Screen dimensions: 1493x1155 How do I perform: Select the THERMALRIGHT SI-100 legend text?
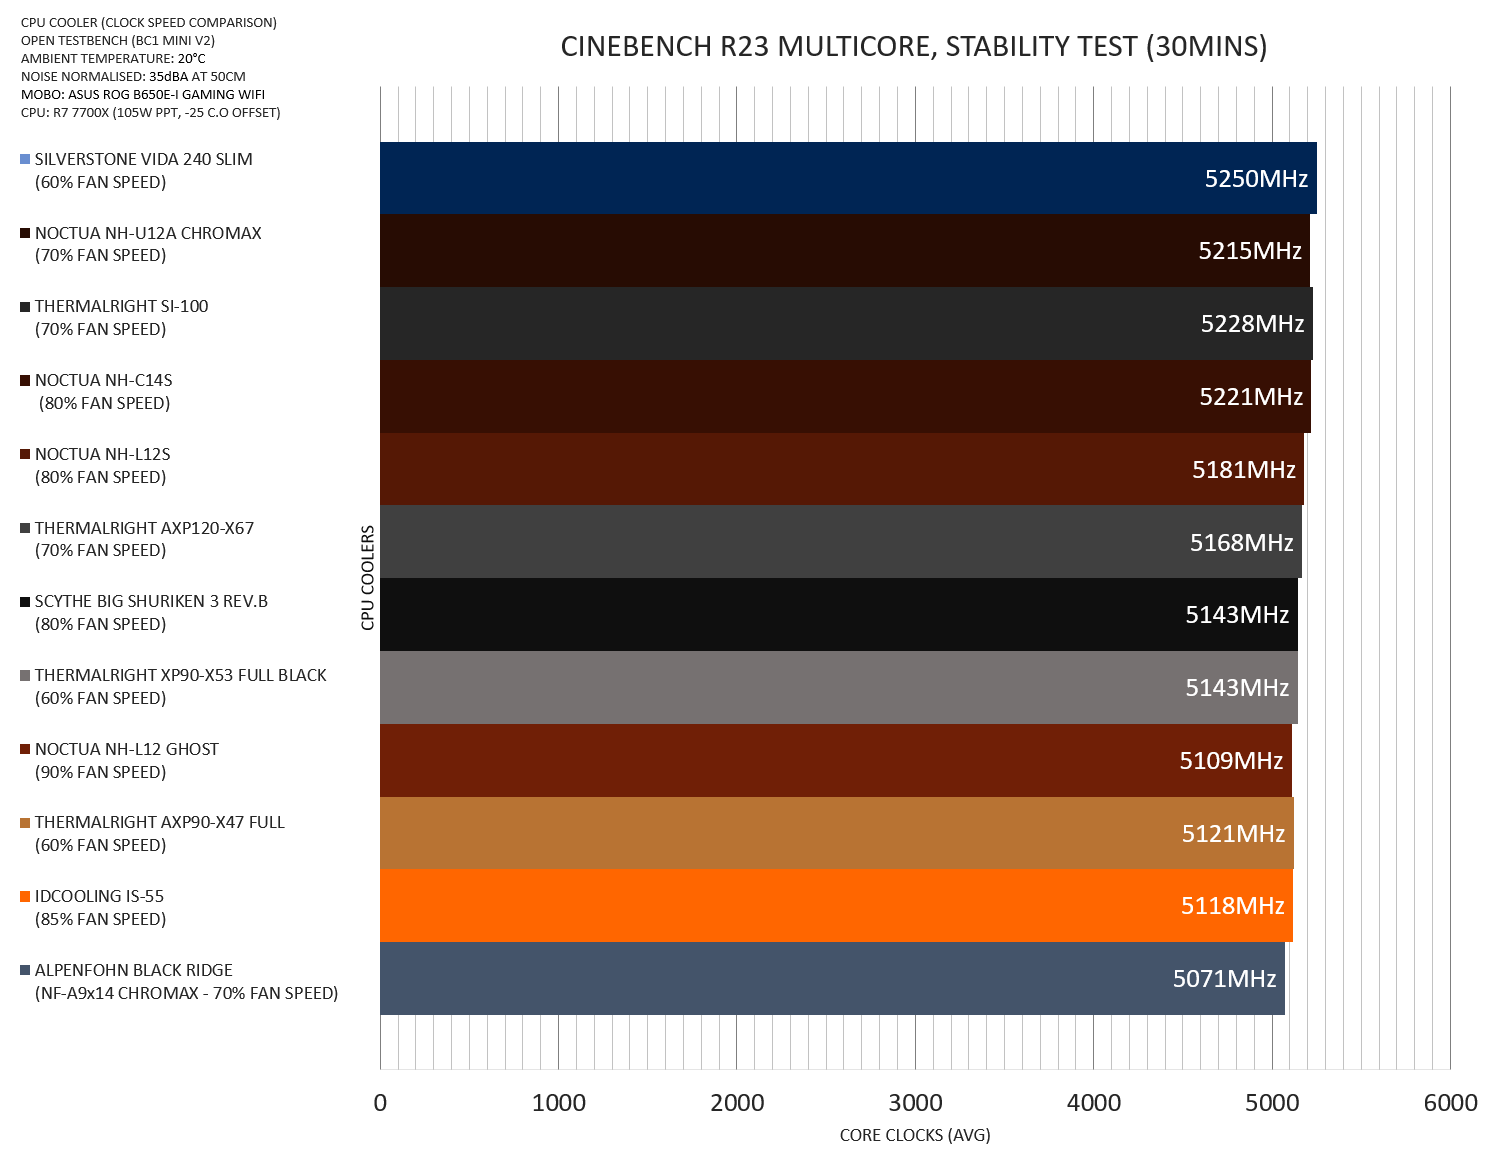pos(121,306)
